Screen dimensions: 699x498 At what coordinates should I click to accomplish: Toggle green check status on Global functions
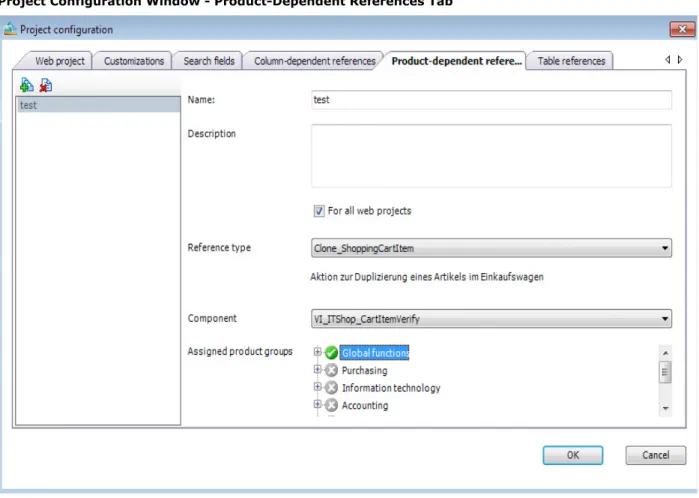coord(331,353)
